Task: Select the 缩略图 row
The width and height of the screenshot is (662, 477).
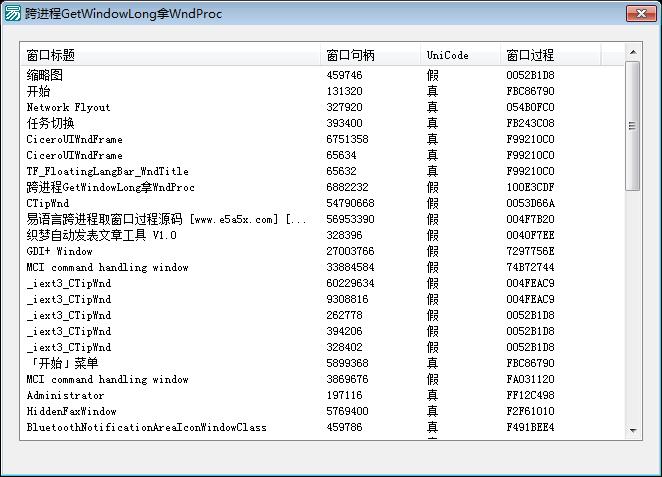Action: [x=45, y=75]
